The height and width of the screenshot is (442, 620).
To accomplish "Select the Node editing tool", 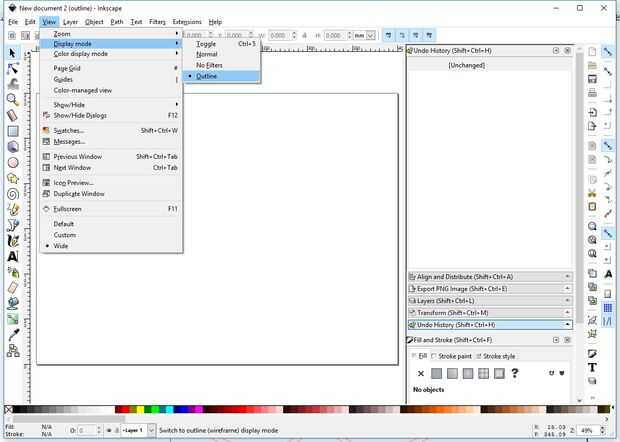I will coord(12,68).
